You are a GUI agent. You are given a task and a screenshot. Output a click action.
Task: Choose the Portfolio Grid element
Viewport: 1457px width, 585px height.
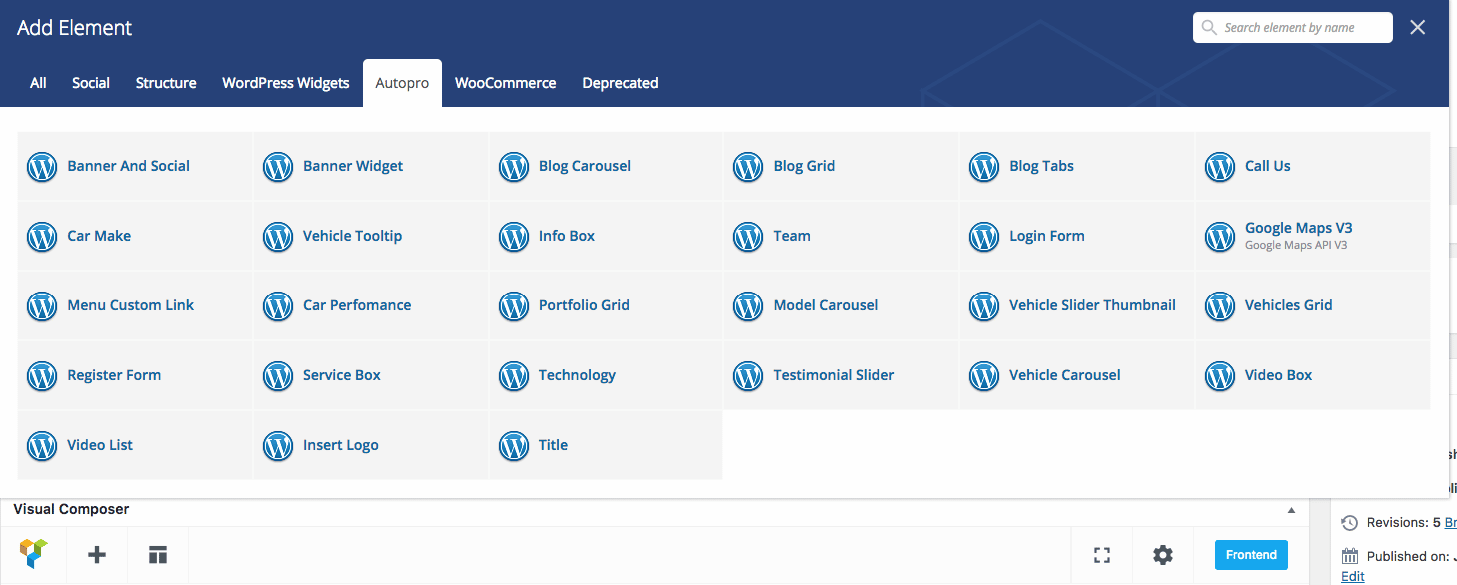click(x=606, y=305)
